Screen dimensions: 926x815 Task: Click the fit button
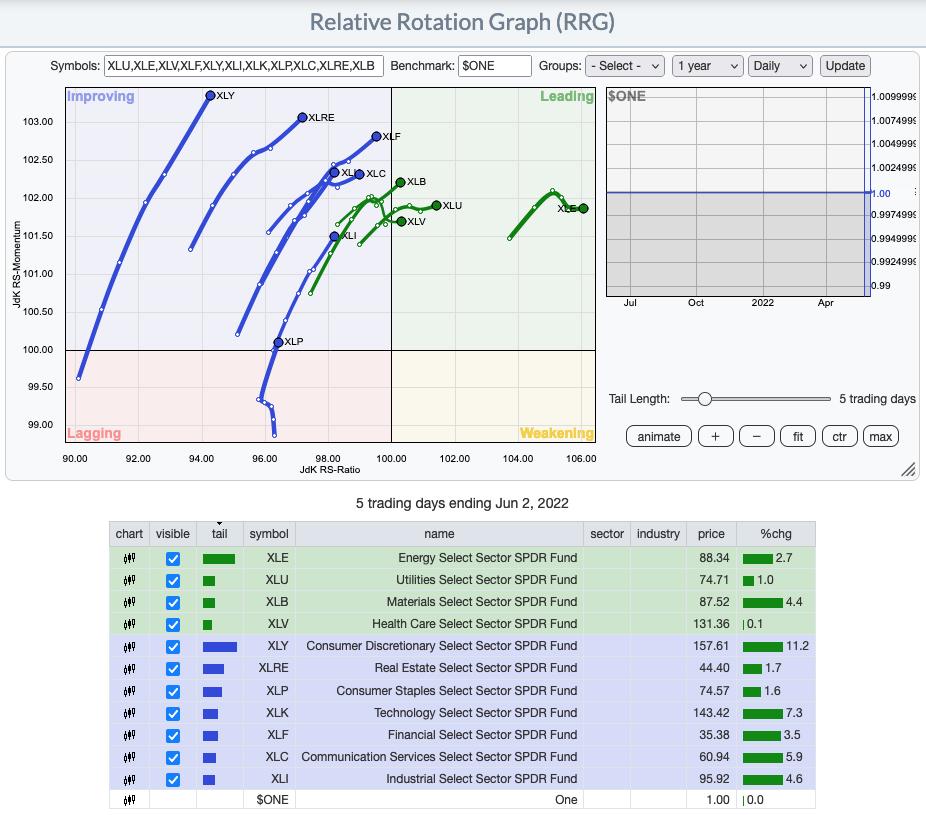coord(798,436)
